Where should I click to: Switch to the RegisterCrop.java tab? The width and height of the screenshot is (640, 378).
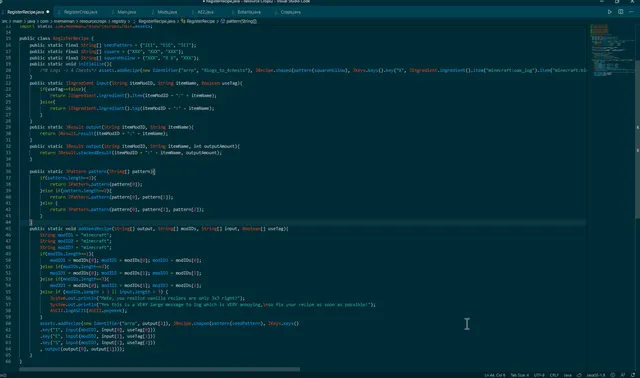pyautogui.click(x=80, y=12)
